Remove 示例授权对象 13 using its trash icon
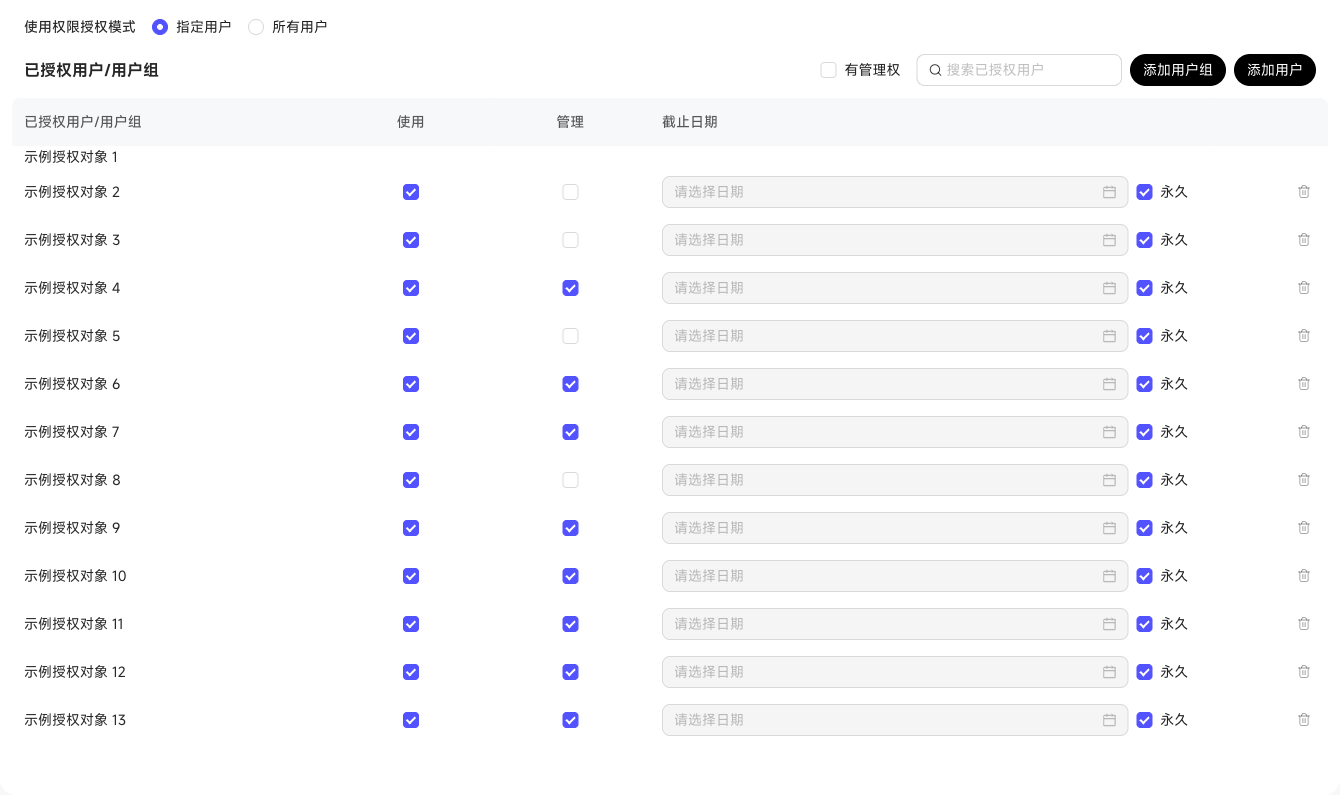This screenshot has height=795, width=1340. click(1304, 720)
